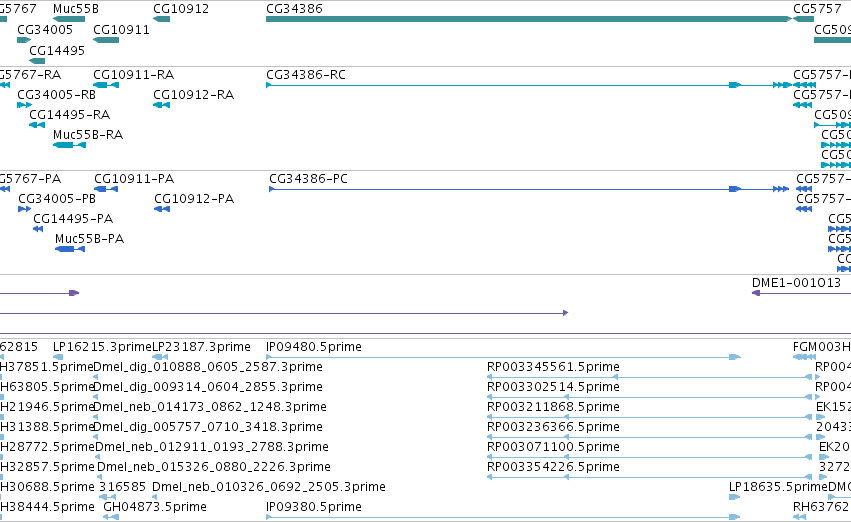The width and height of the screenshot is (851, 522).
Task: Select the CG14495 gene label
Action: (57, 50)
